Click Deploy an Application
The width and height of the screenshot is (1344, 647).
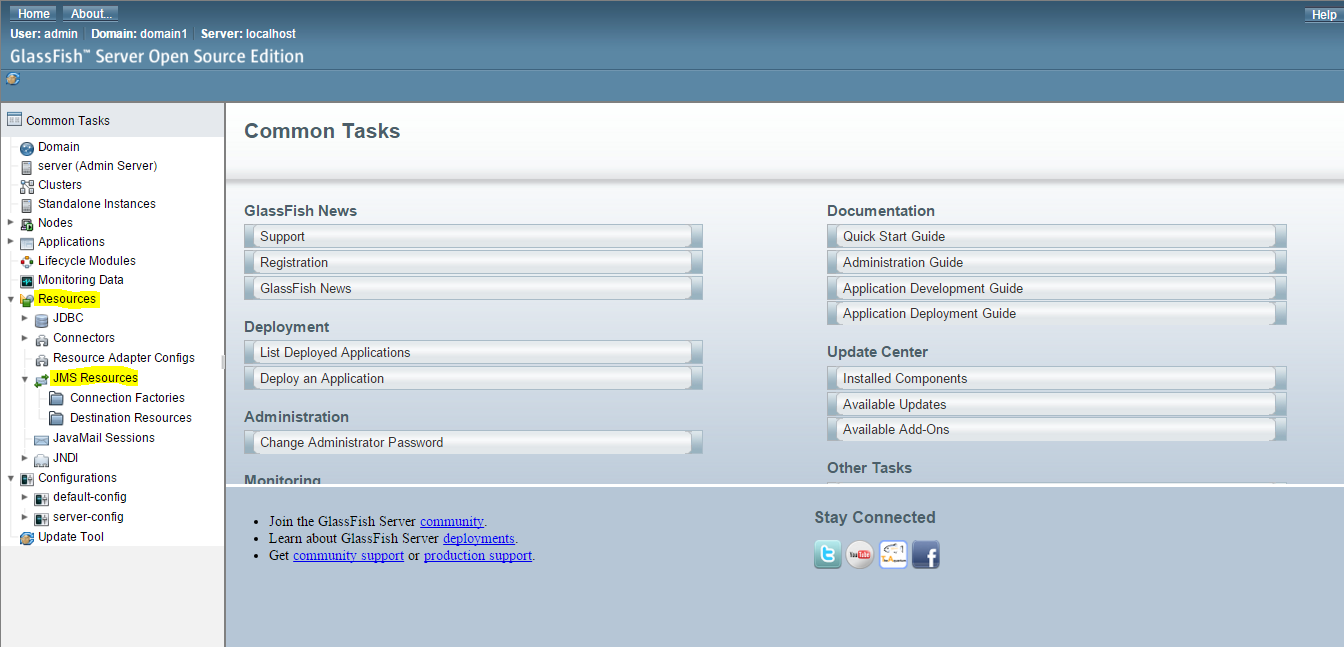(x=473, y=379)
